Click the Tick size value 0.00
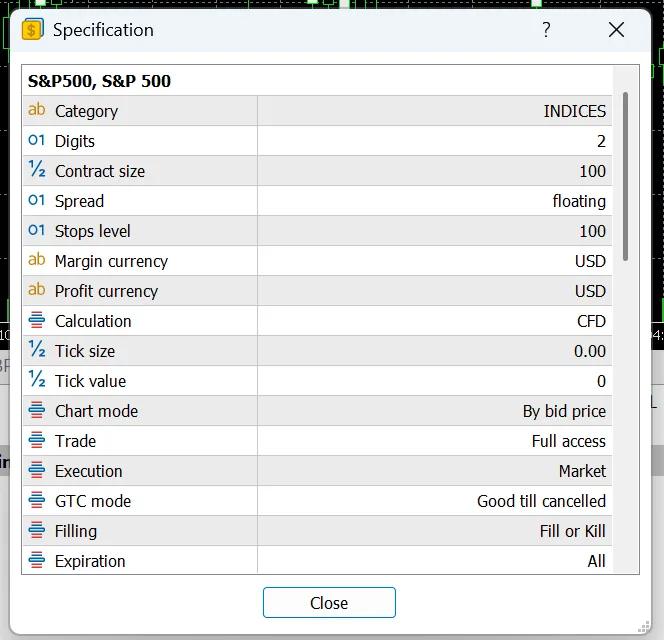The height and width of the screenshot is (640, 664). 589,351
